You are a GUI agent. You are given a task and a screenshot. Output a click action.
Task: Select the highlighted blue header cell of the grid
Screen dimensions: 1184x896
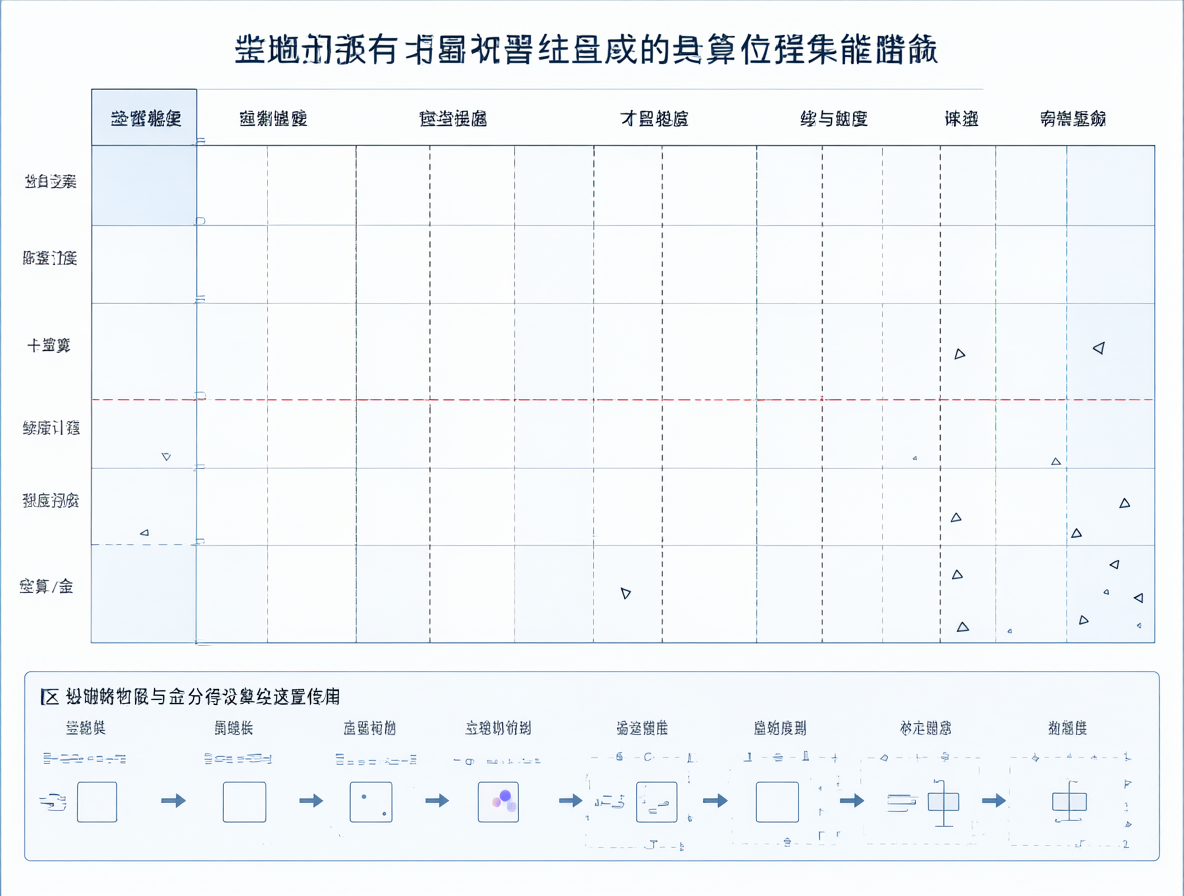(x=144, y=118)
